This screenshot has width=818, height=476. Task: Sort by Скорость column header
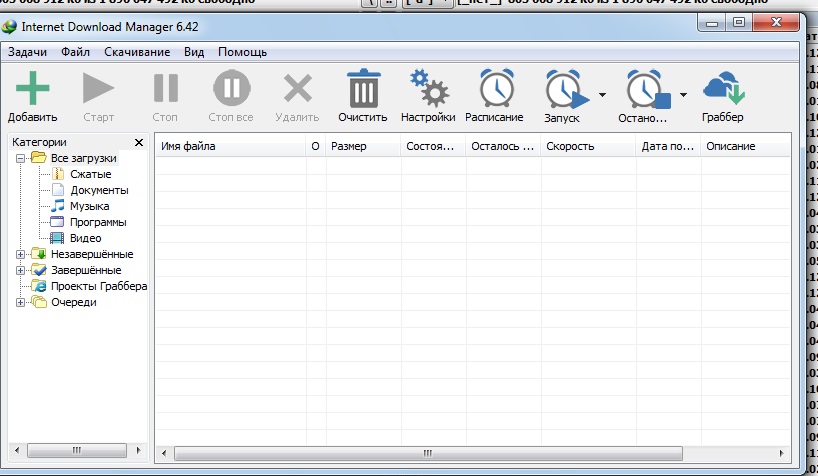point(588,146)
